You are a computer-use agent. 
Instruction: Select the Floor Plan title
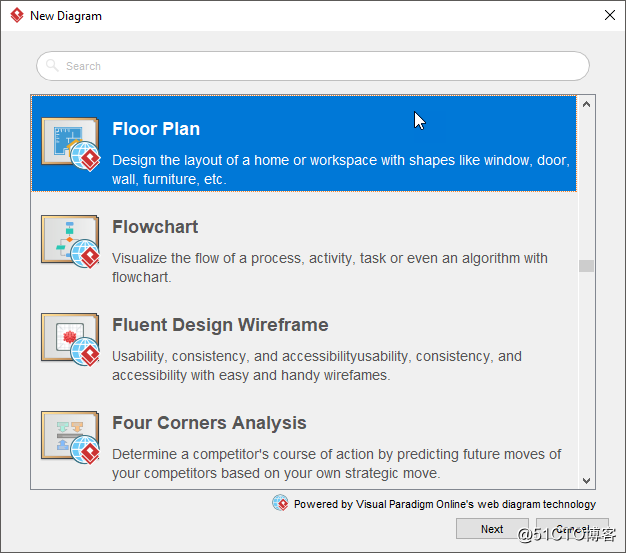tap(156, 129)
